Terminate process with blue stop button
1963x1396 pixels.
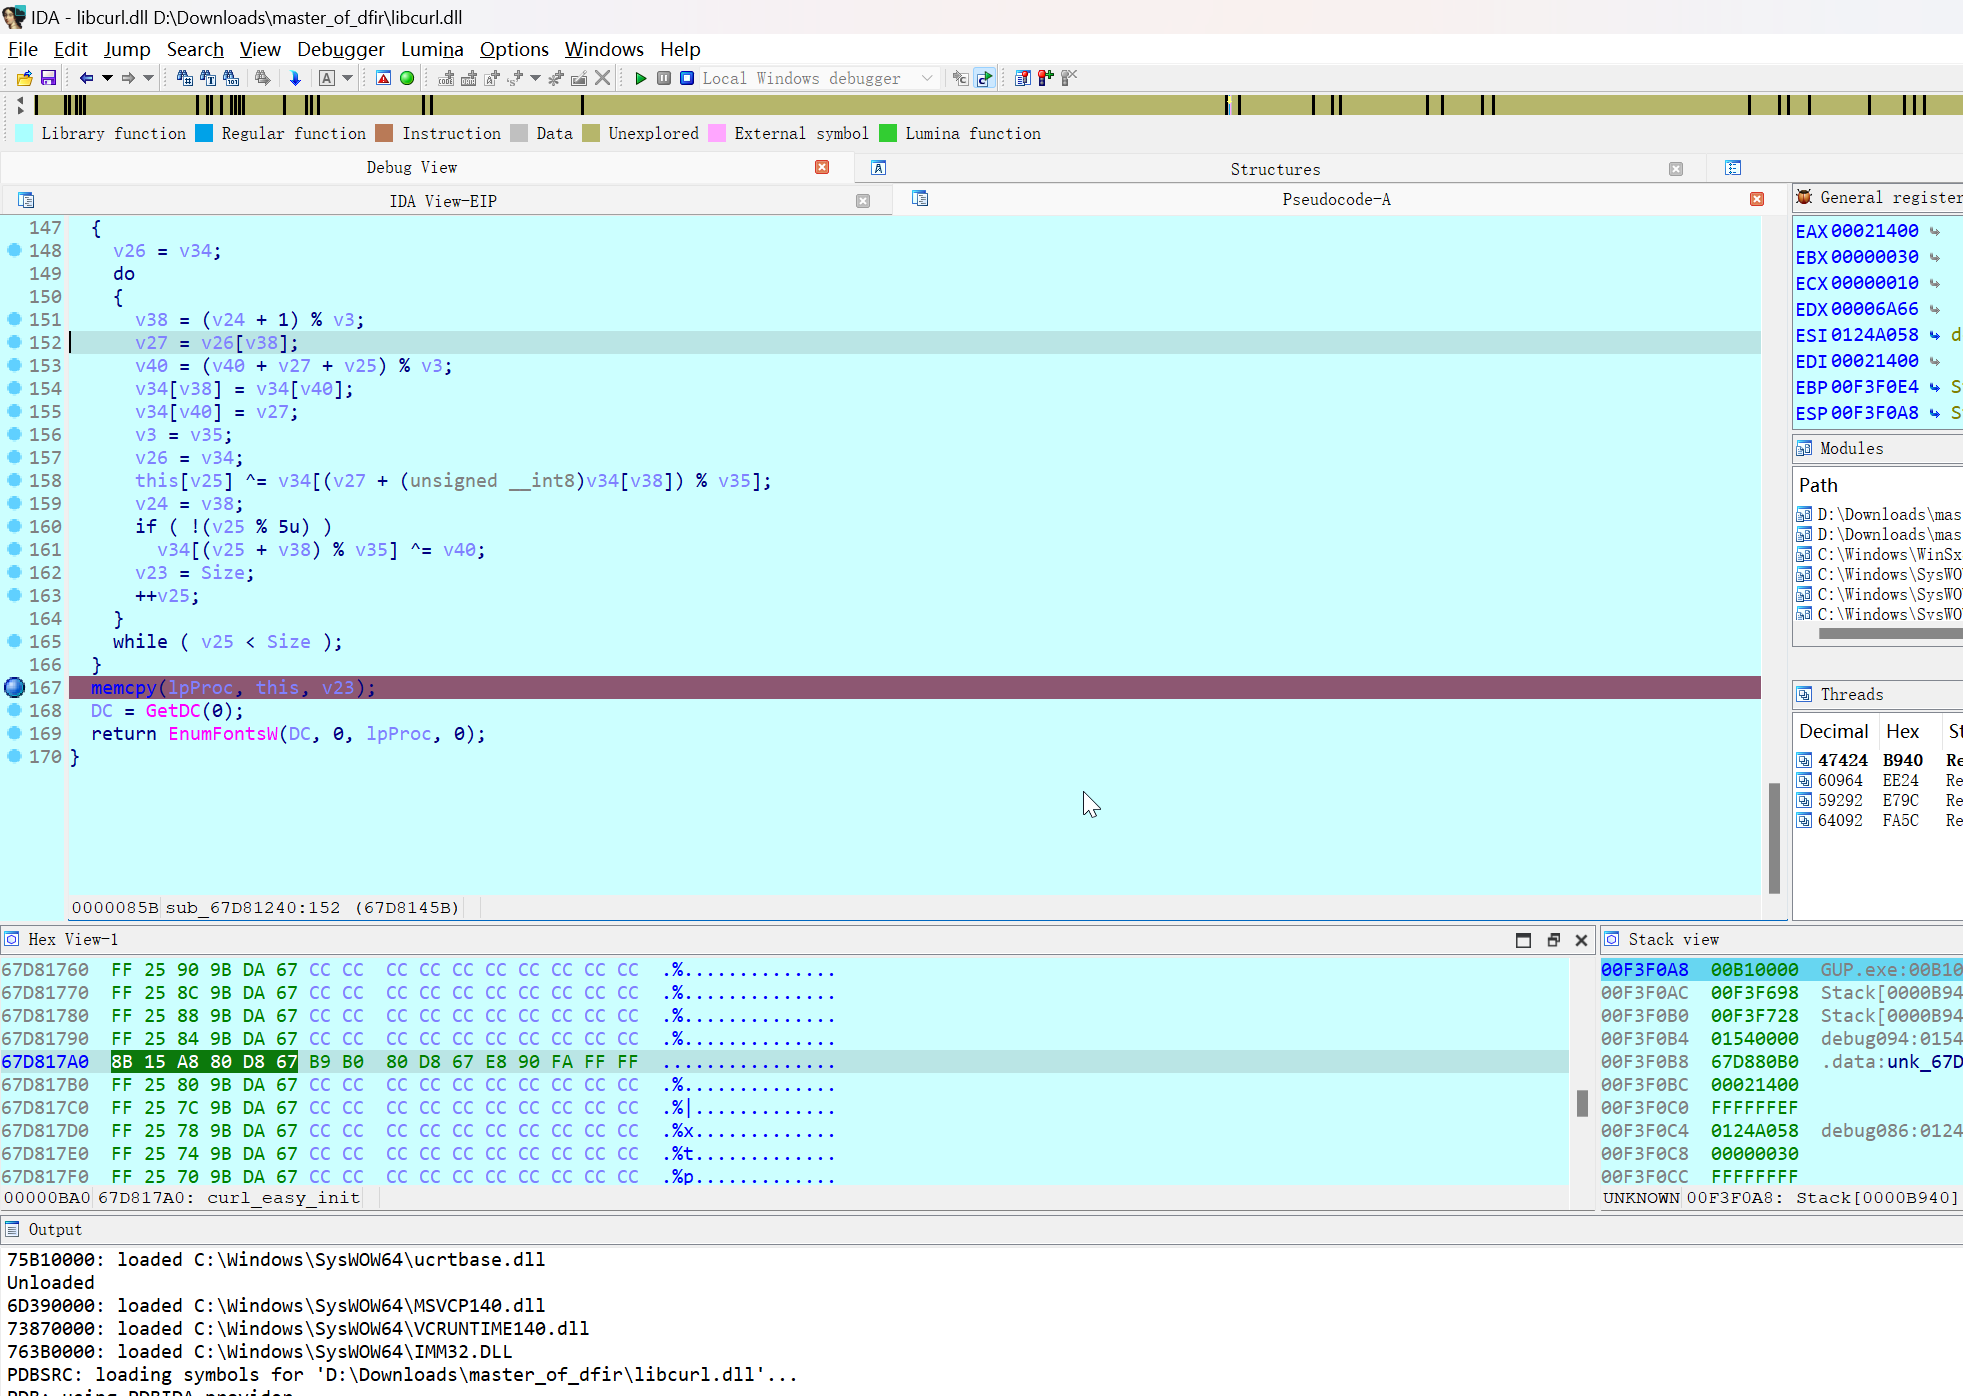point(687,78)
